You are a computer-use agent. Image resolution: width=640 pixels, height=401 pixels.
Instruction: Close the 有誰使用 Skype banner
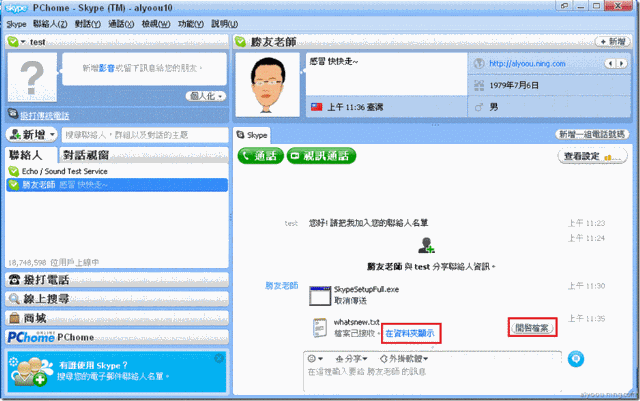(219, 359)
